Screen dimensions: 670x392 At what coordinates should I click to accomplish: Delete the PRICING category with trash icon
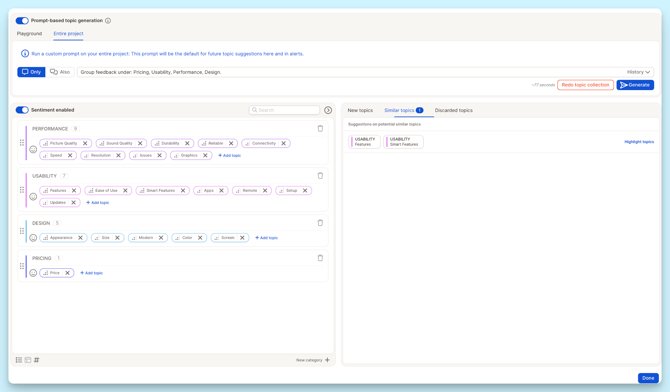(320, 258)
